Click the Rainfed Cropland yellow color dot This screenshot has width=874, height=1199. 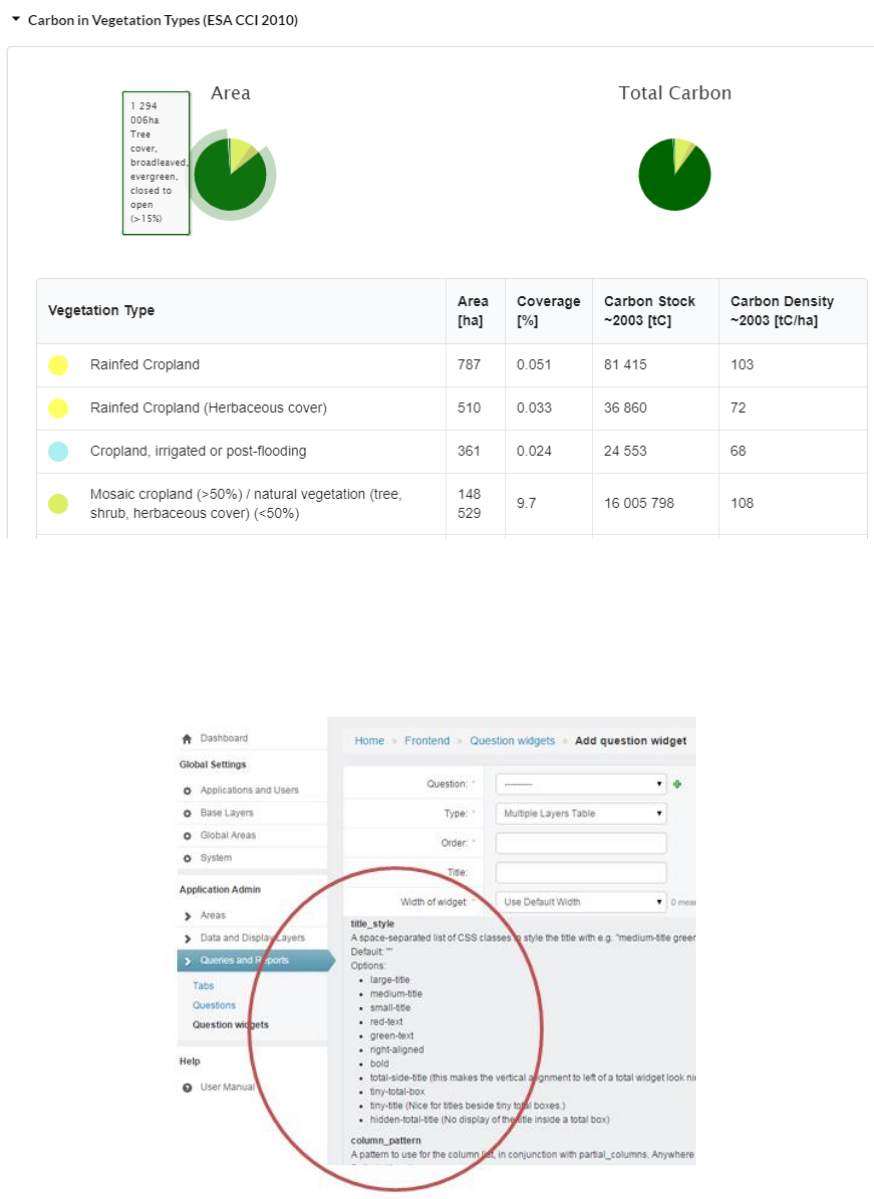[x=58, y=365]
